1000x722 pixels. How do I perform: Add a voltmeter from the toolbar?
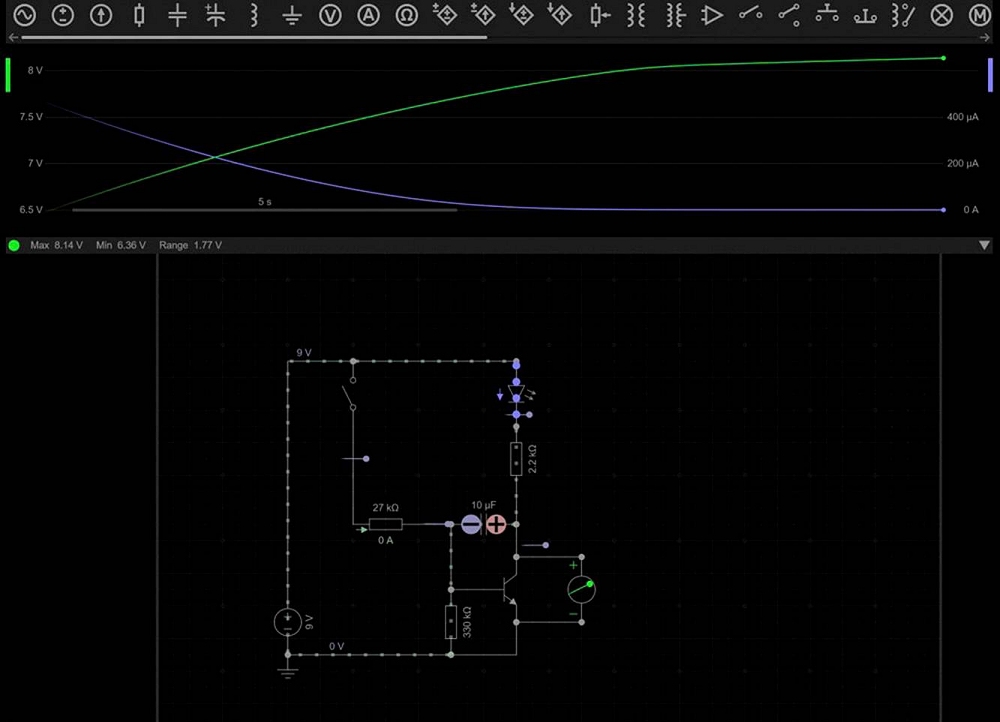331,15
